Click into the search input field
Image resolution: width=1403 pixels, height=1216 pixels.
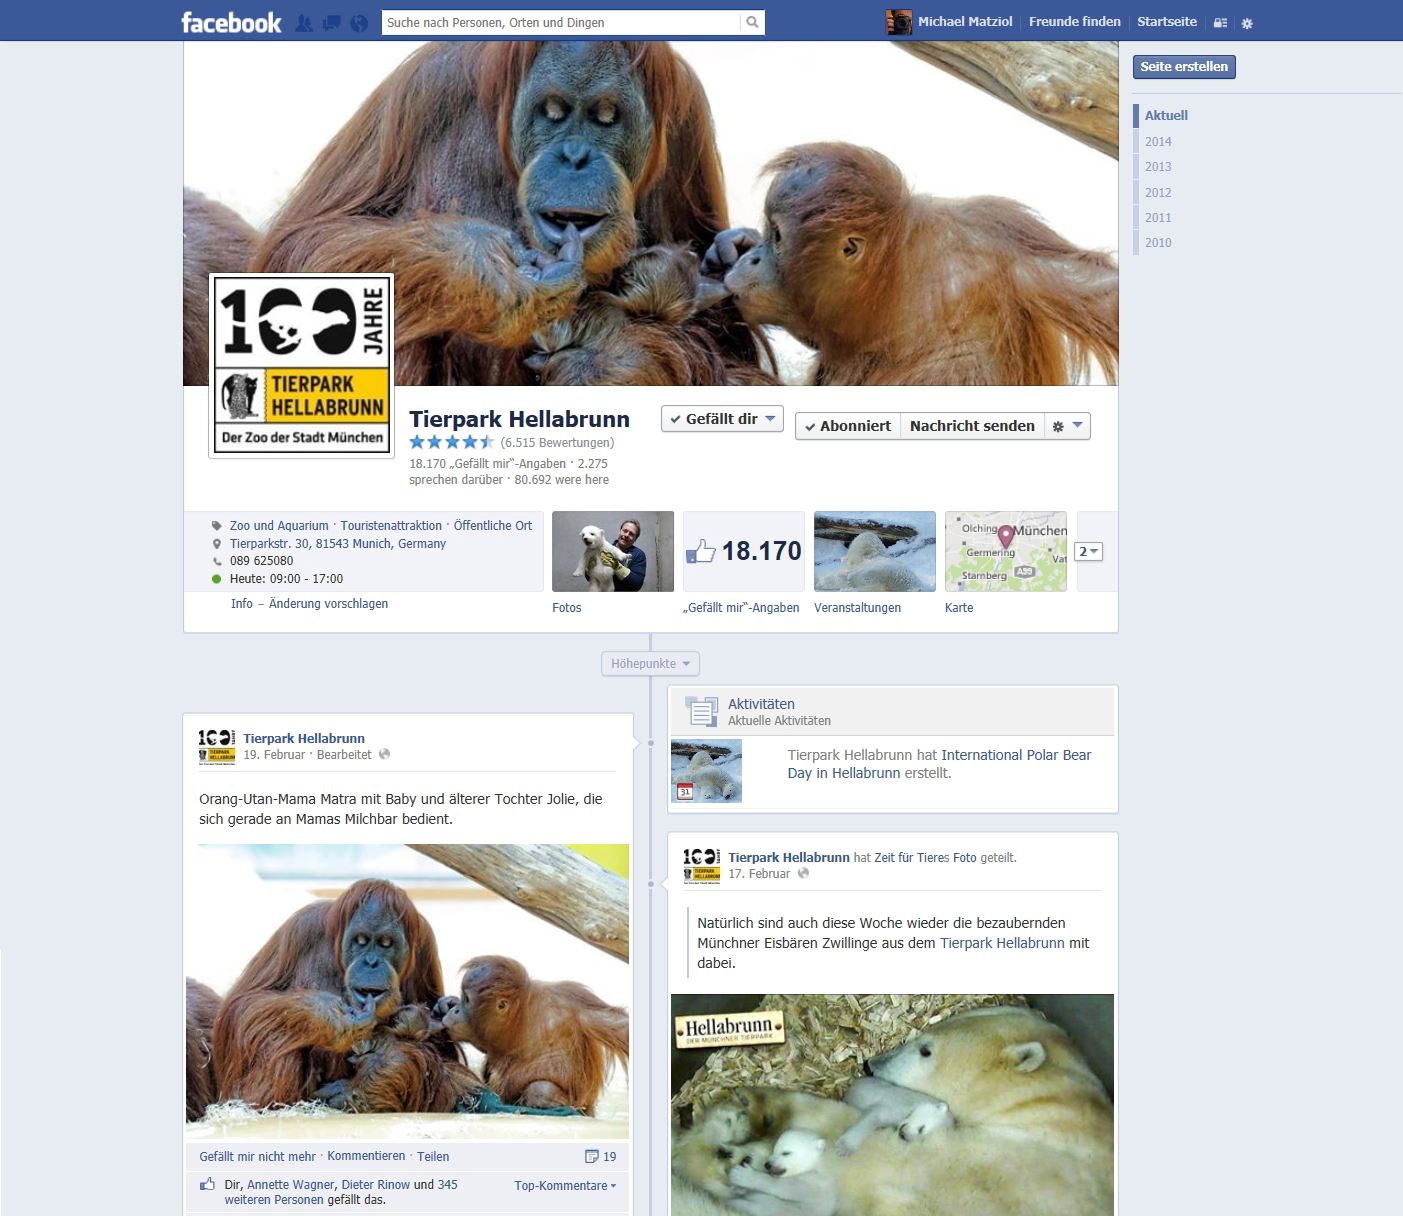(x=560, y=22)
